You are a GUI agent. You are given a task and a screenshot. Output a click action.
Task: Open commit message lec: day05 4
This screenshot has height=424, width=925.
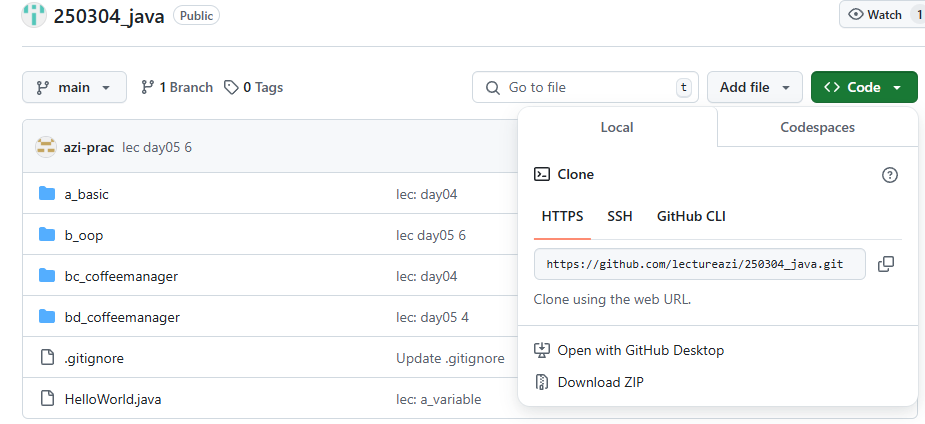point(432,317)
